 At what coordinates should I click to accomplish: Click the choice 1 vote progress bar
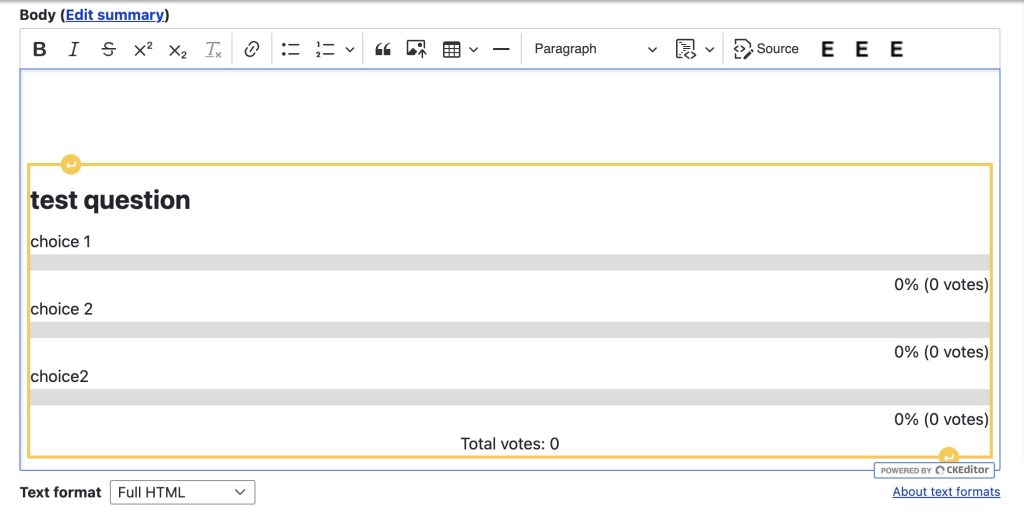pos(509,262)
